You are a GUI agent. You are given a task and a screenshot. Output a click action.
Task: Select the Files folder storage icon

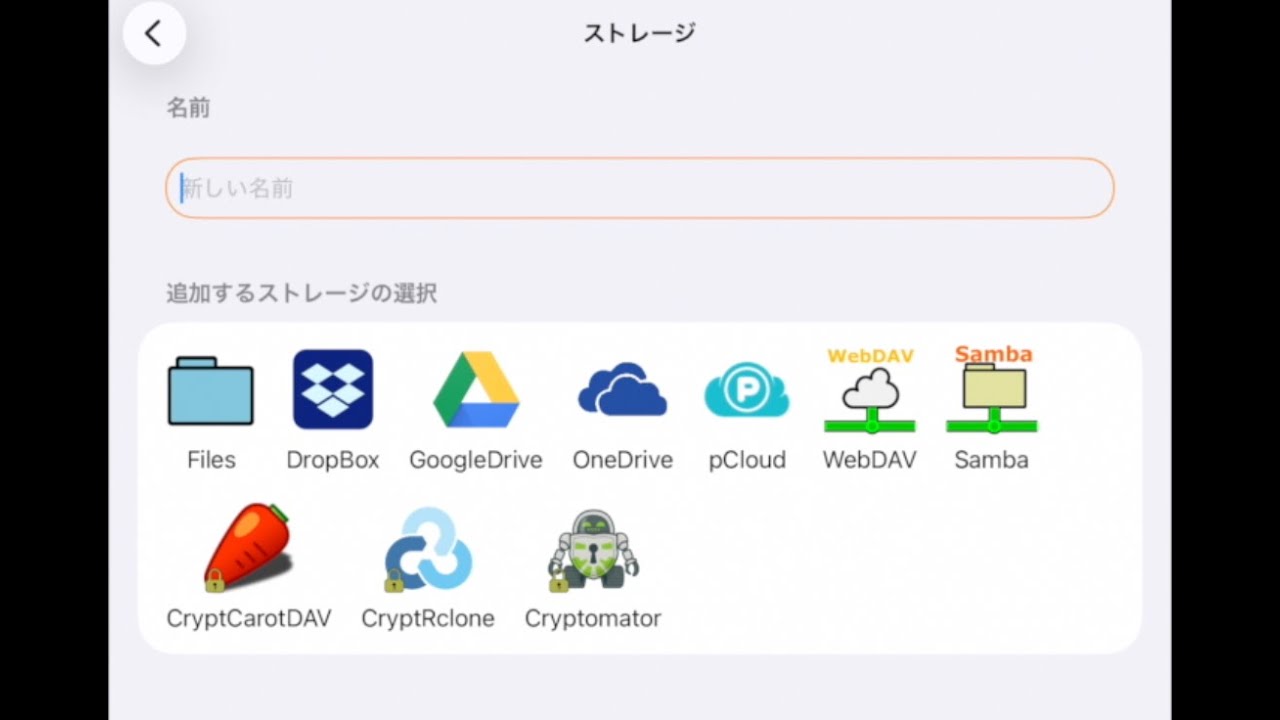pyautogui.click(x=211, y=391)
